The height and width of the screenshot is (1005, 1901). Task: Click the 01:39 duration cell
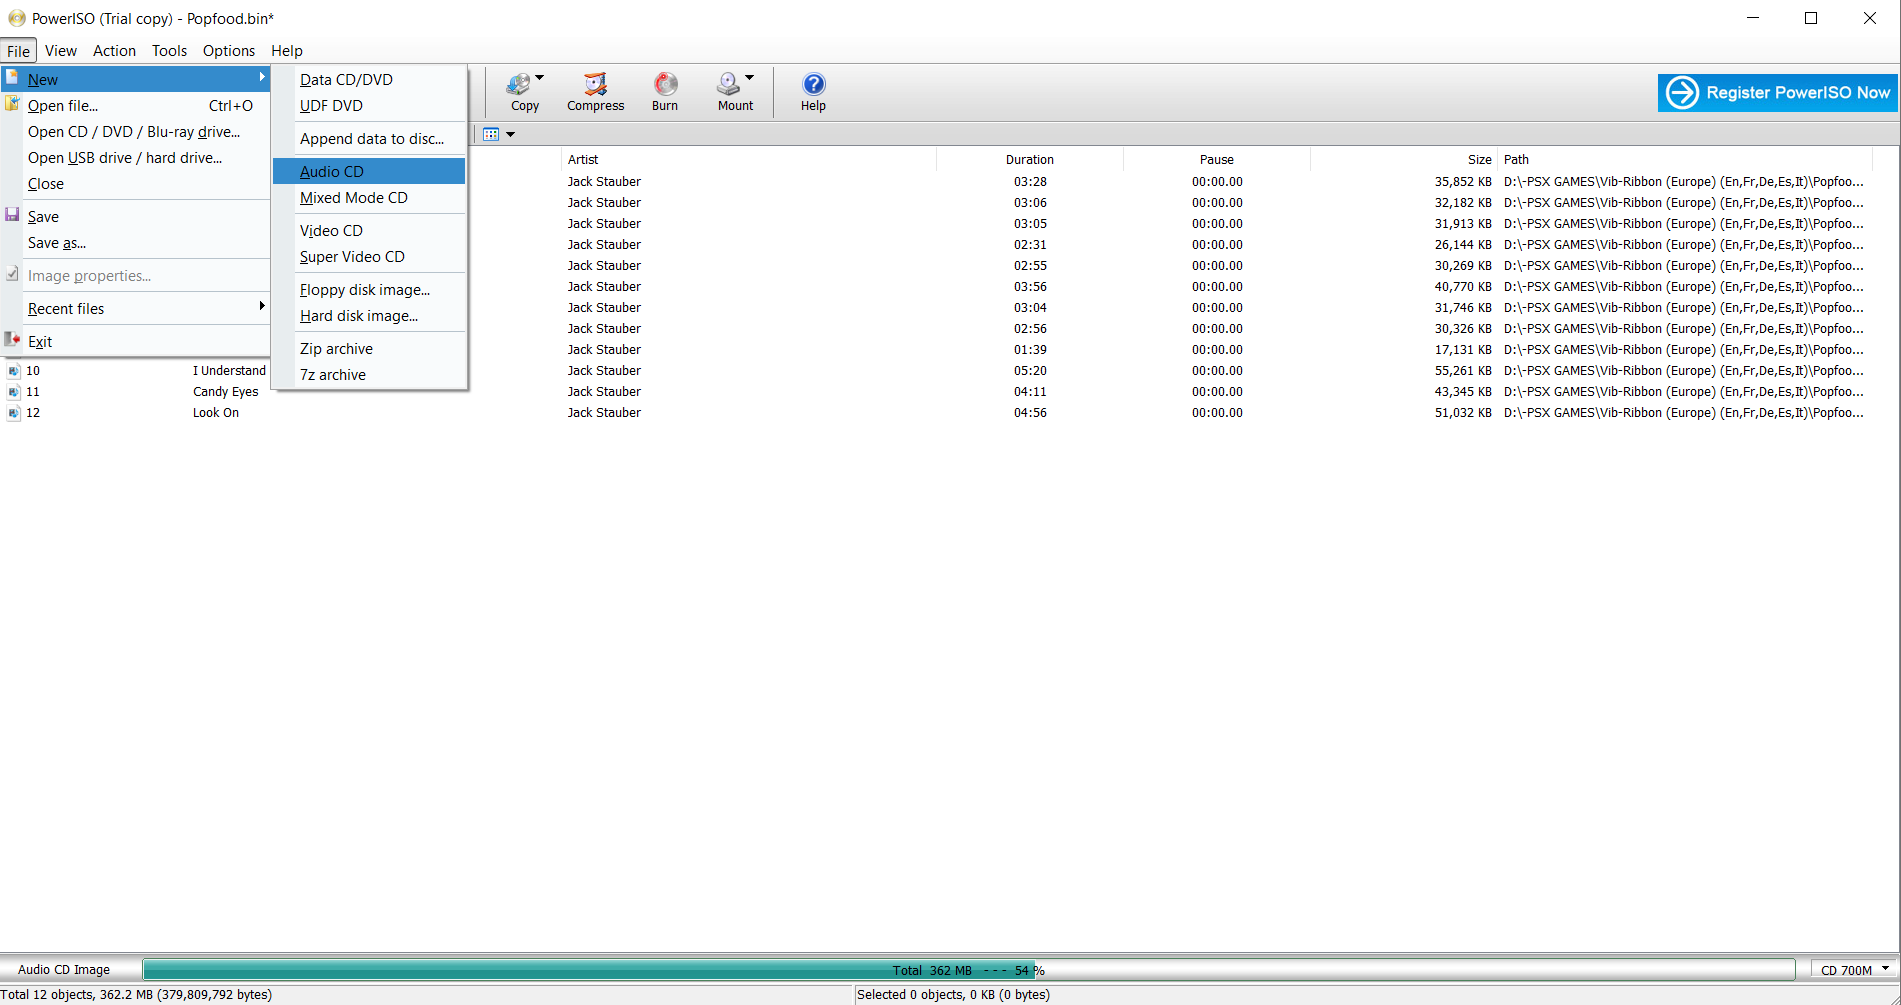click(1030, 350)
